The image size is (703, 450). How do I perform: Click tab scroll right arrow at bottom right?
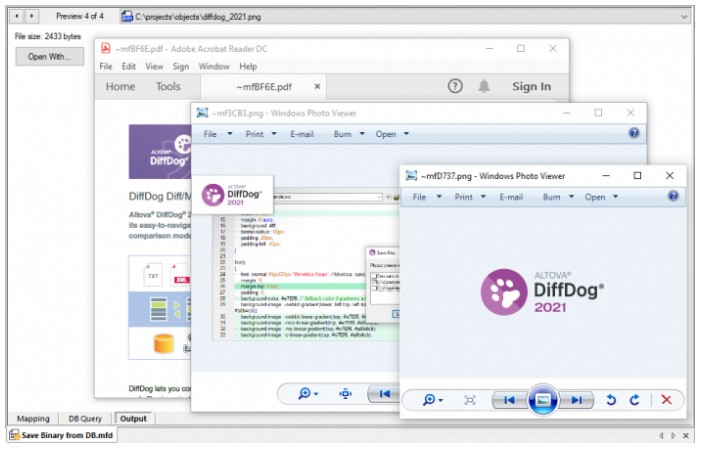[x=673, y=436]
